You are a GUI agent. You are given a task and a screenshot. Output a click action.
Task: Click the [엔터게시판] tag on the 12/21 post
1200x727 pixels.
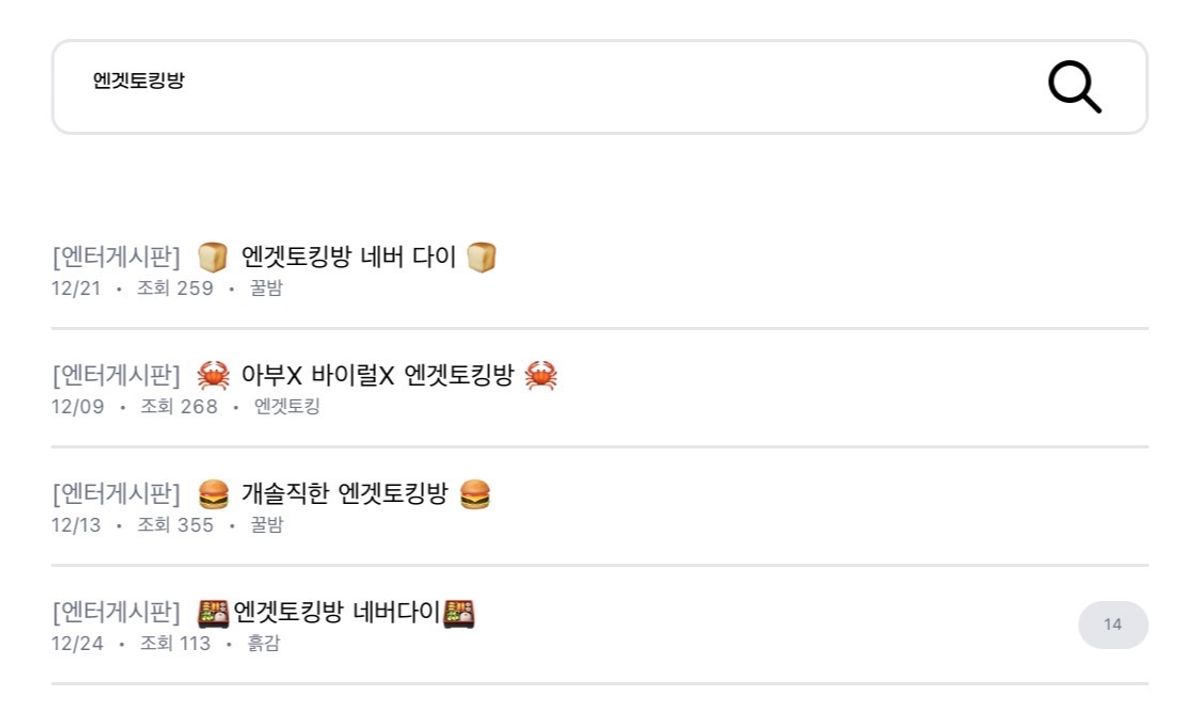pyautogui.click(x=116, y=258)
